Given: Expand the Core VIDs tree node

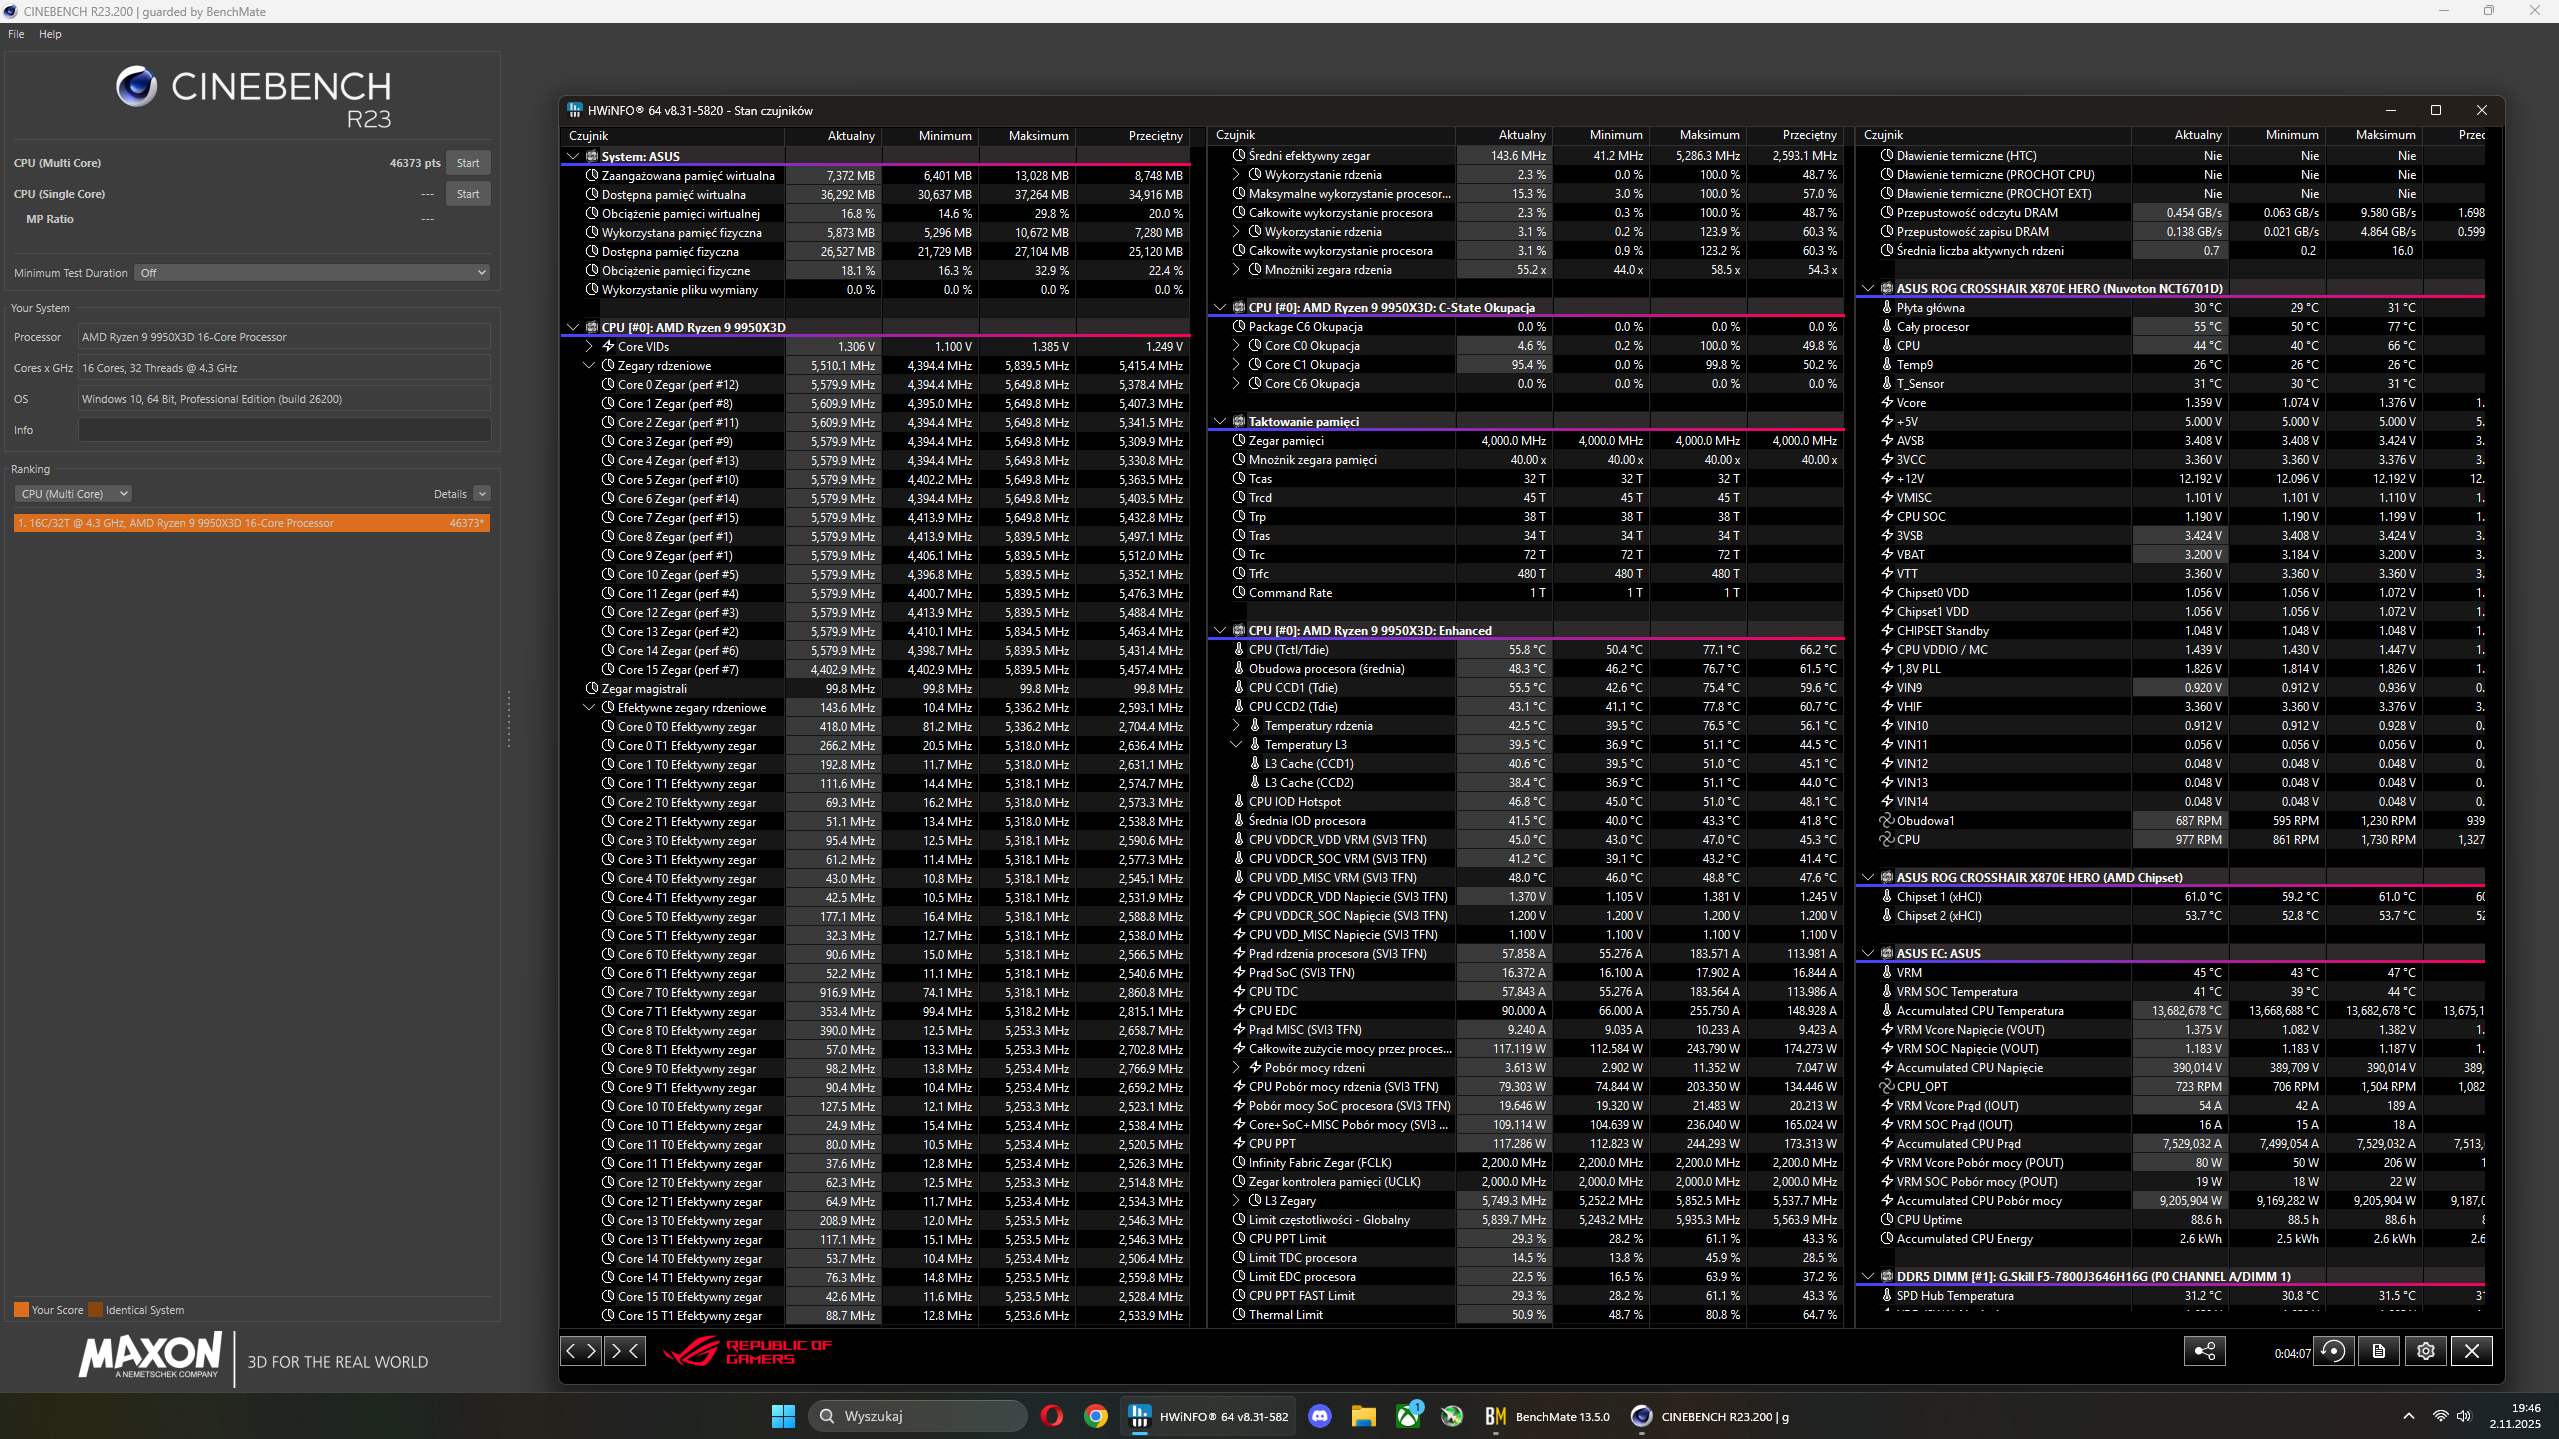Looking at the screenshot, I should pyautogui.click(x=589, y=347).
